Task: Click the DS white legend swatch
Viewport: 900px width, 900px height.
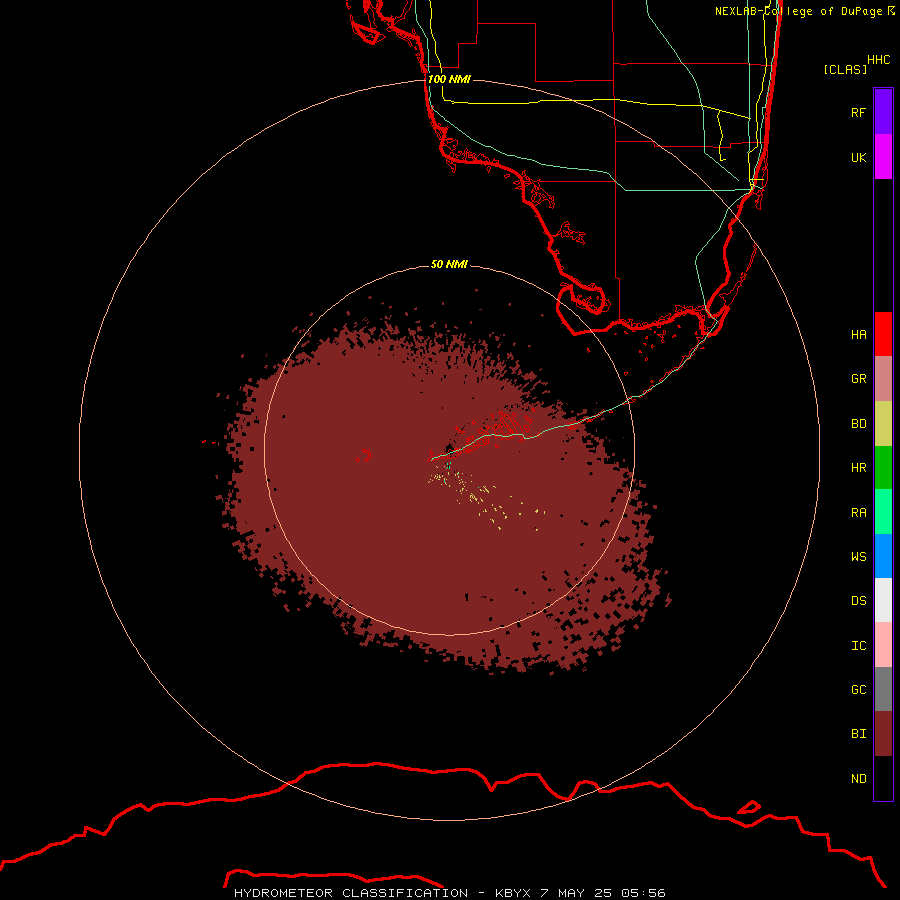Action: point(883,600)
